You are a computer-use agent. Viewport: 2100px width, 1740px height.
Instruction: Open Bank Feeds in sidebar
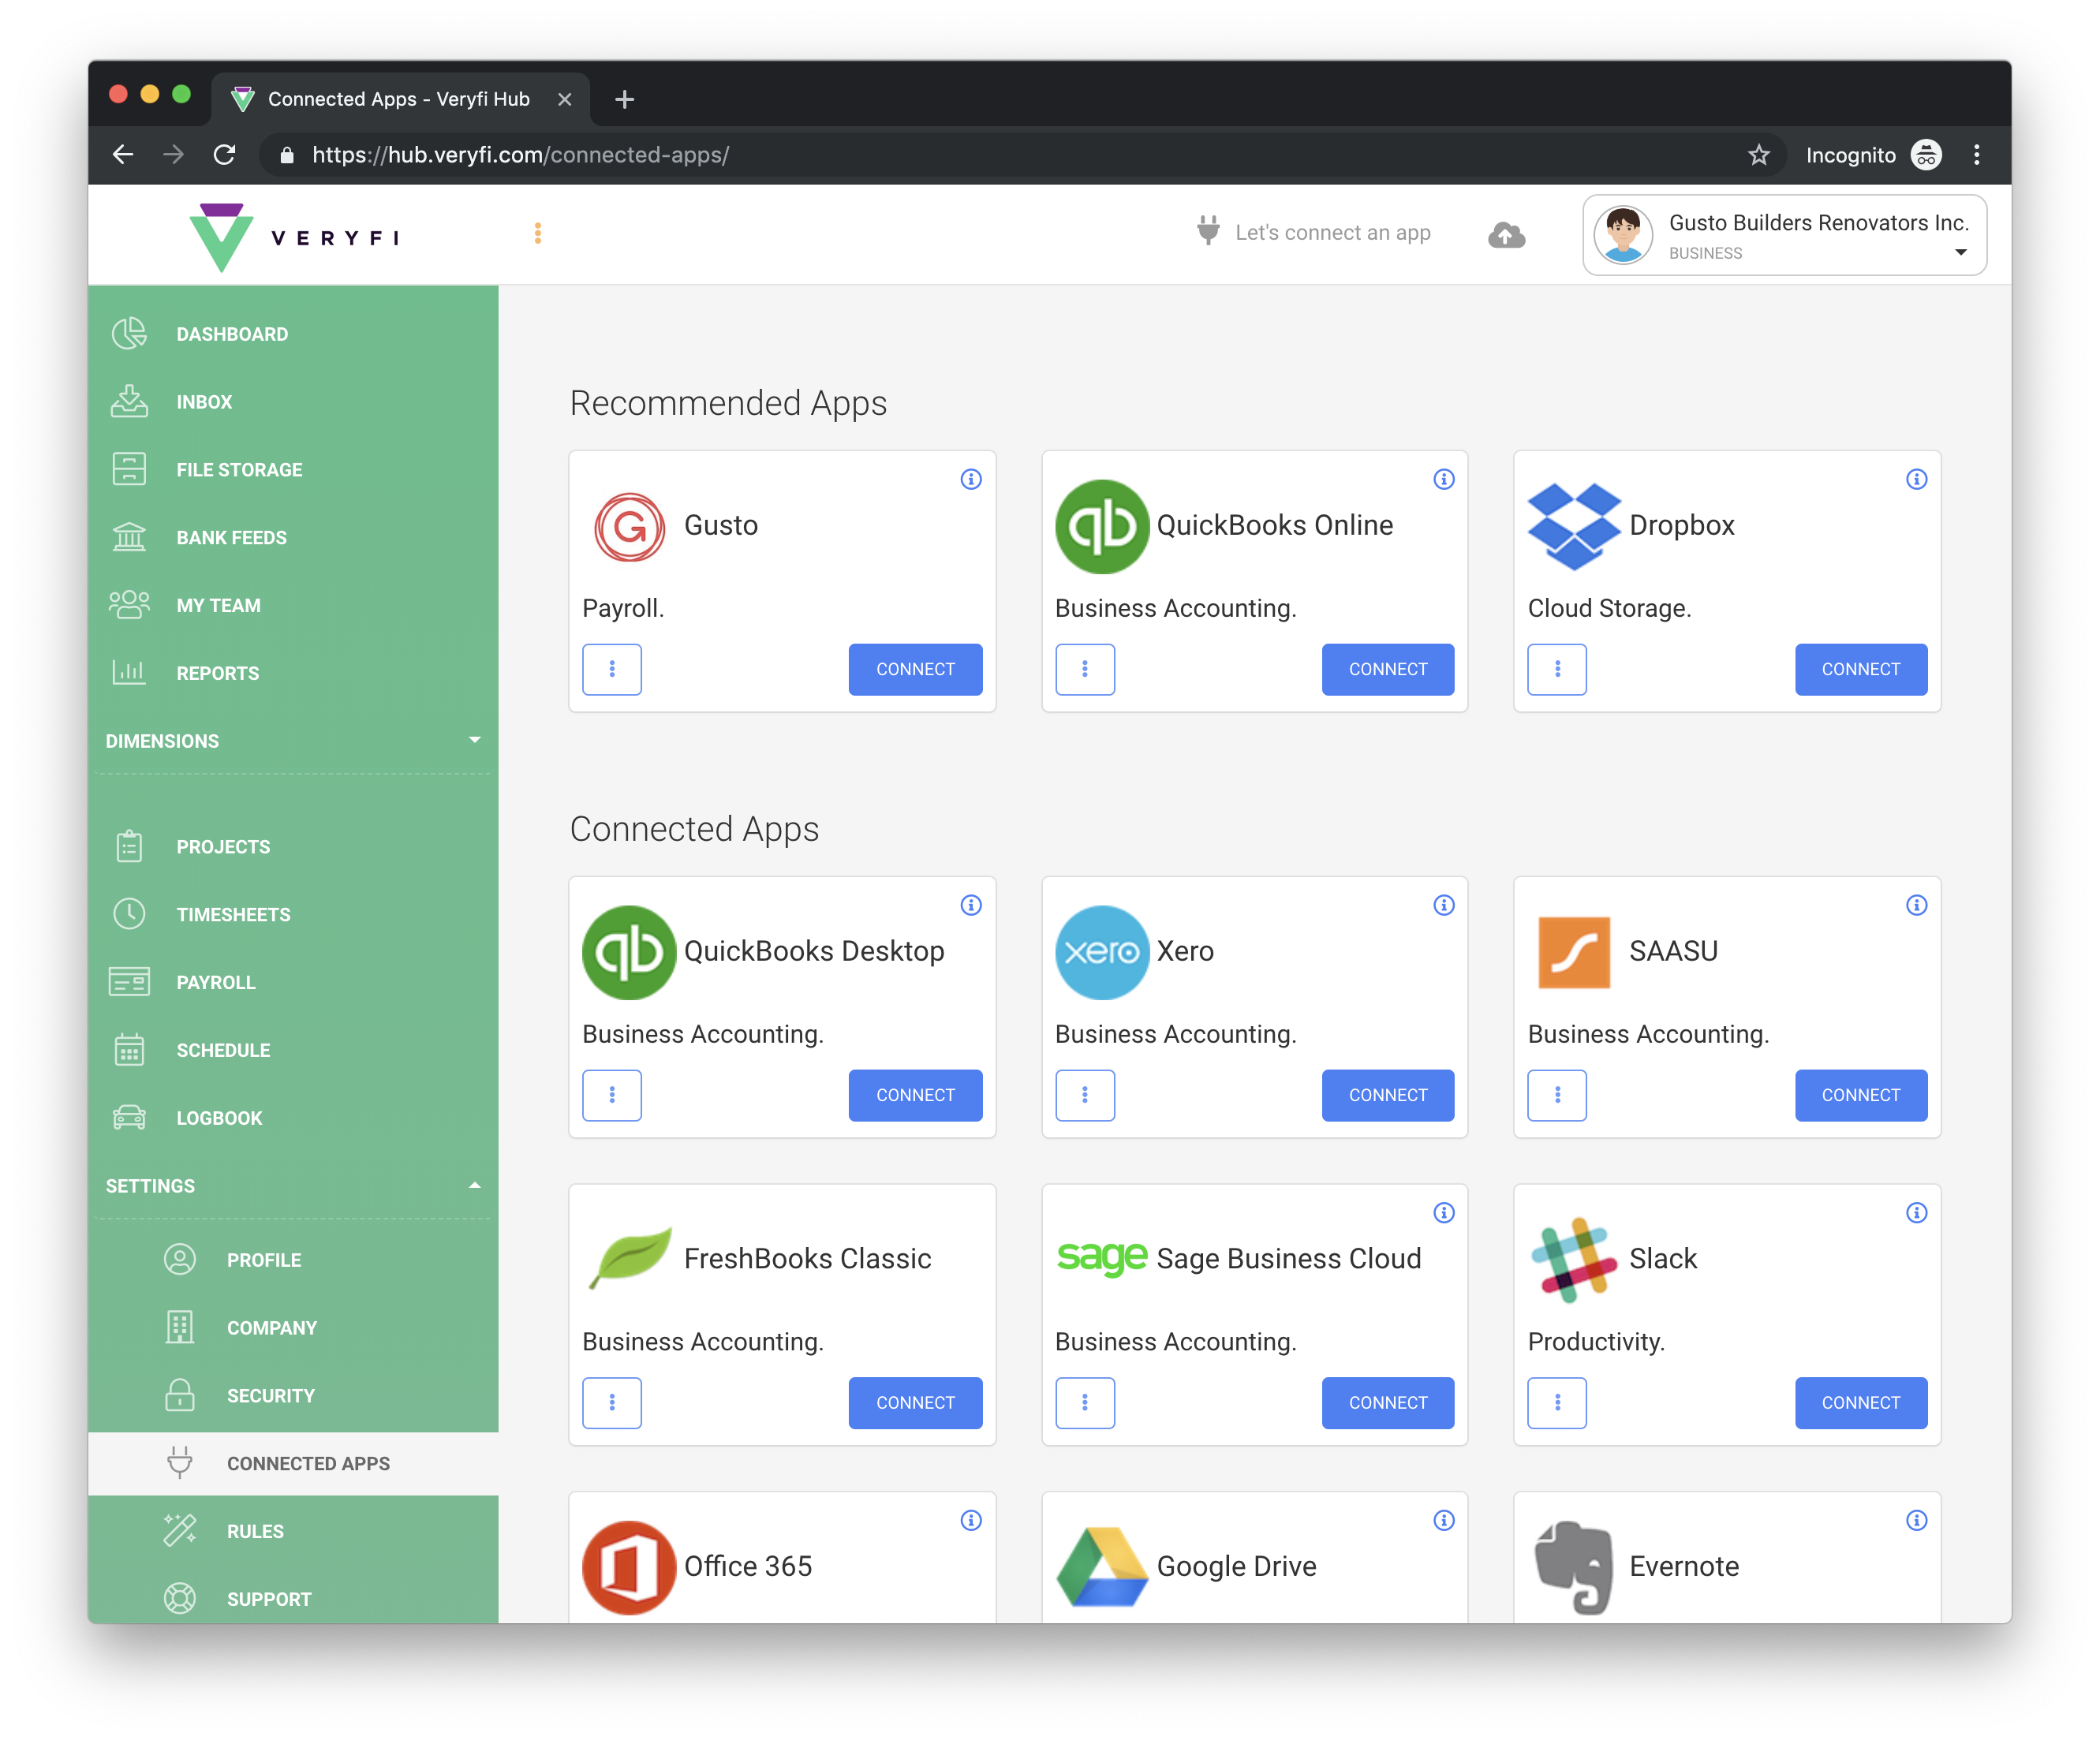pos(292,538)
